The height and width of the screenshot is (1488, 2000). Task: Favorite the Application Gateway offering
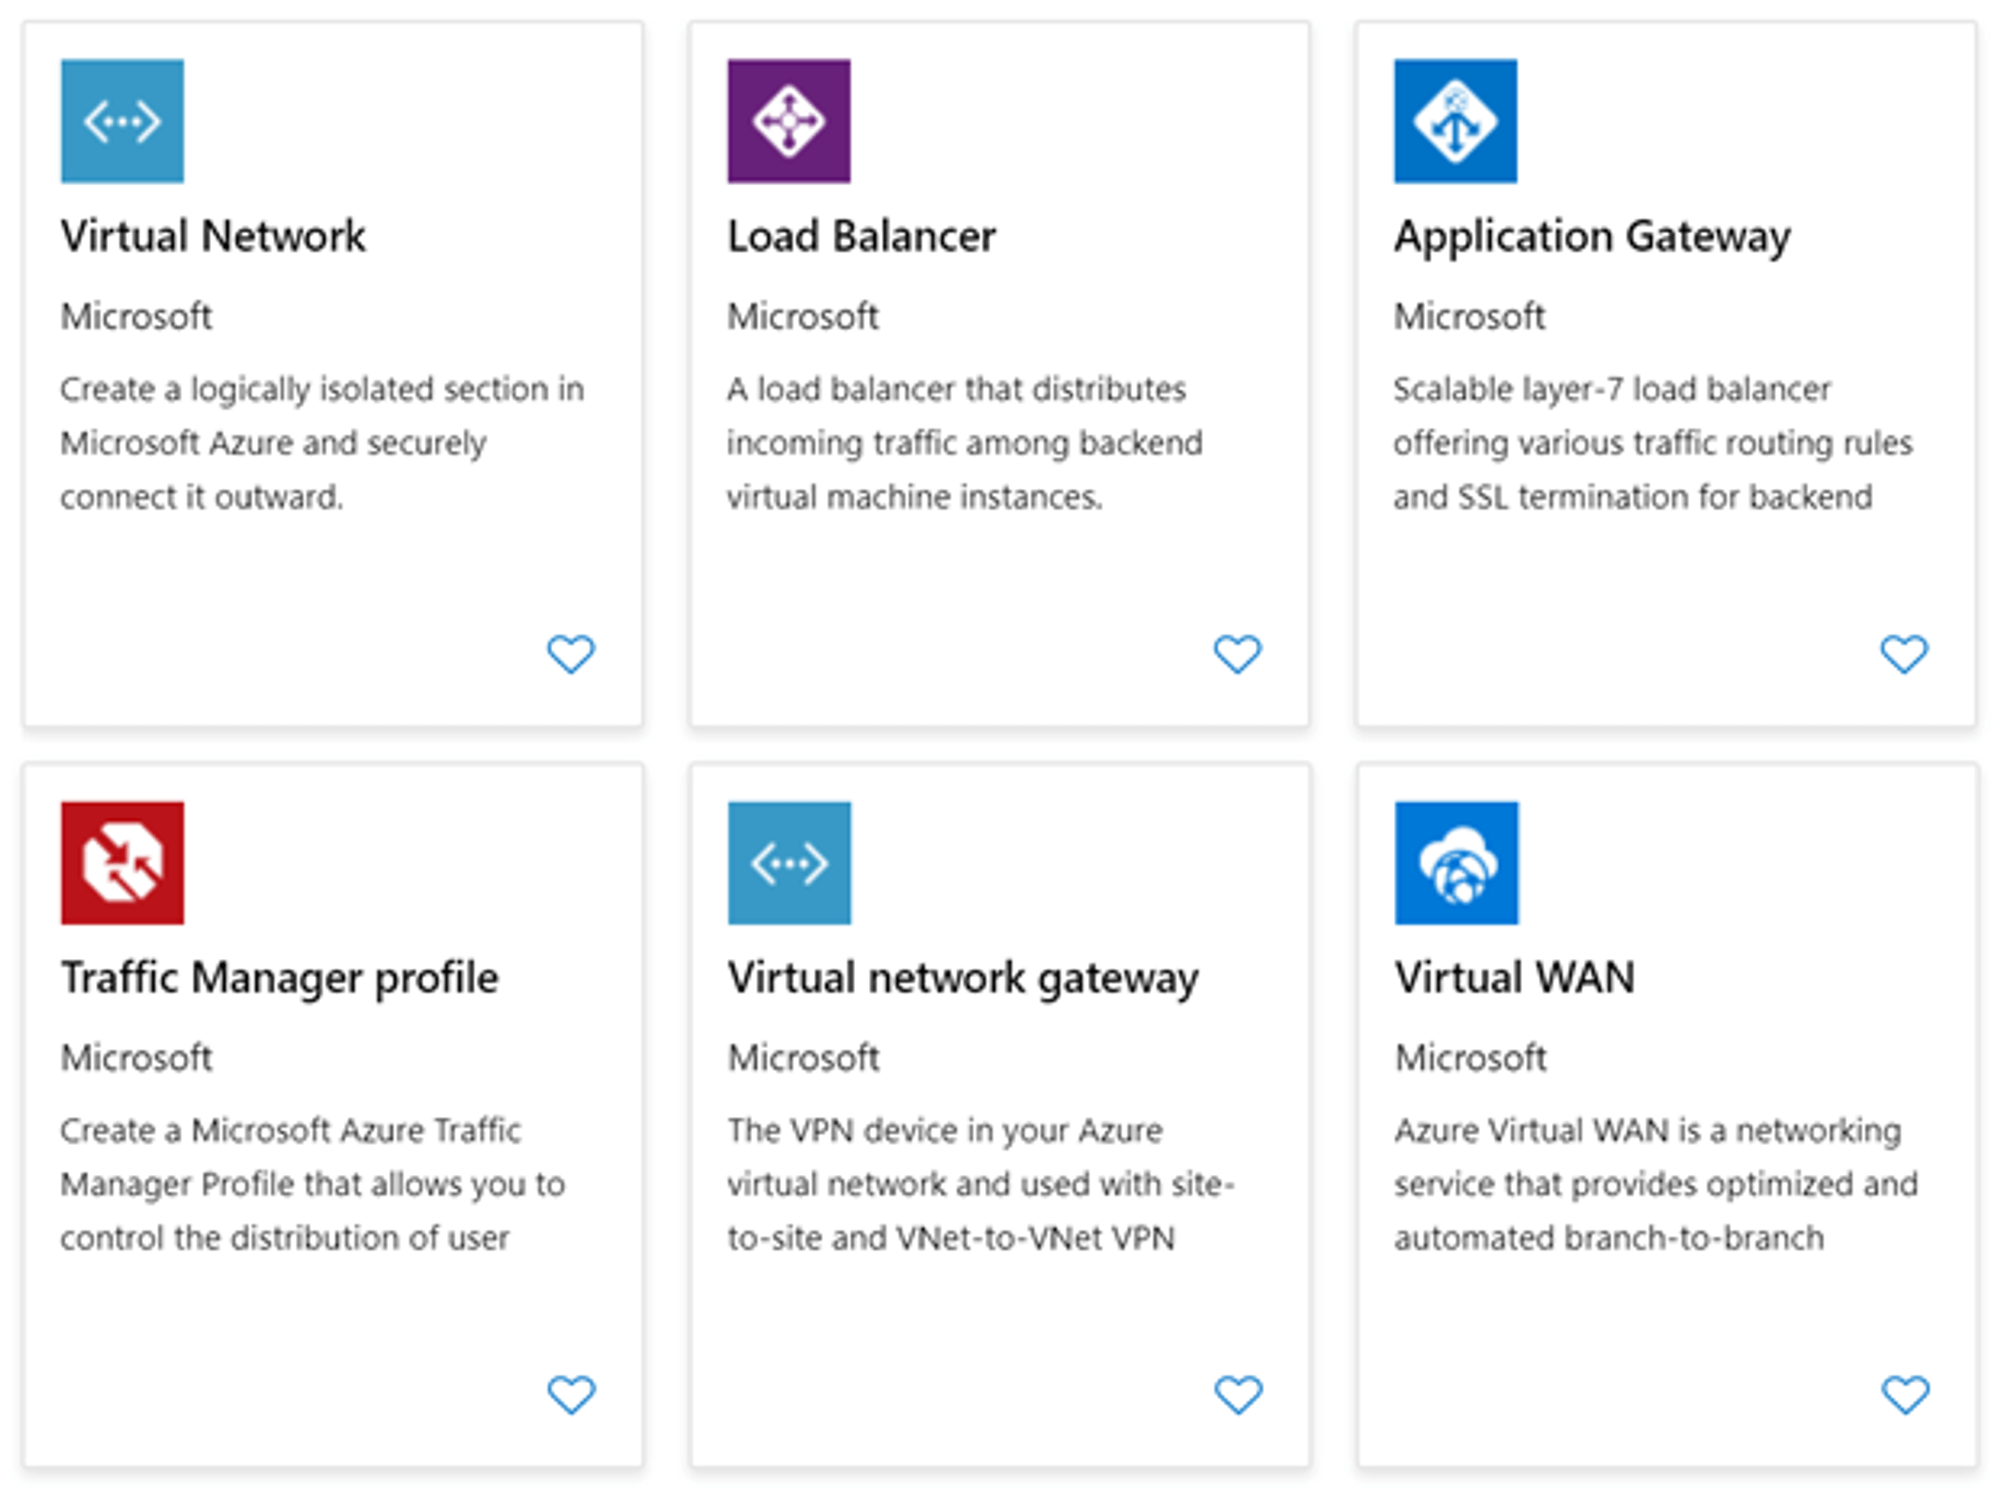click(x=1905, y=653)
